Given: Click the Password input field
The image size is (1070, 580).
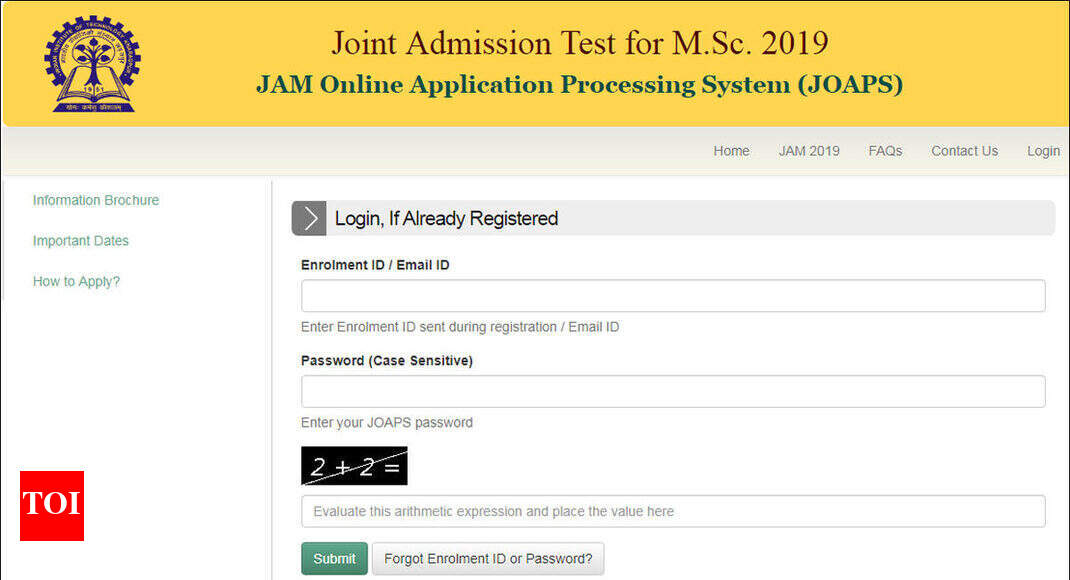Looking at the screenshot, I should pyautogui.click(x=672, y=391).
